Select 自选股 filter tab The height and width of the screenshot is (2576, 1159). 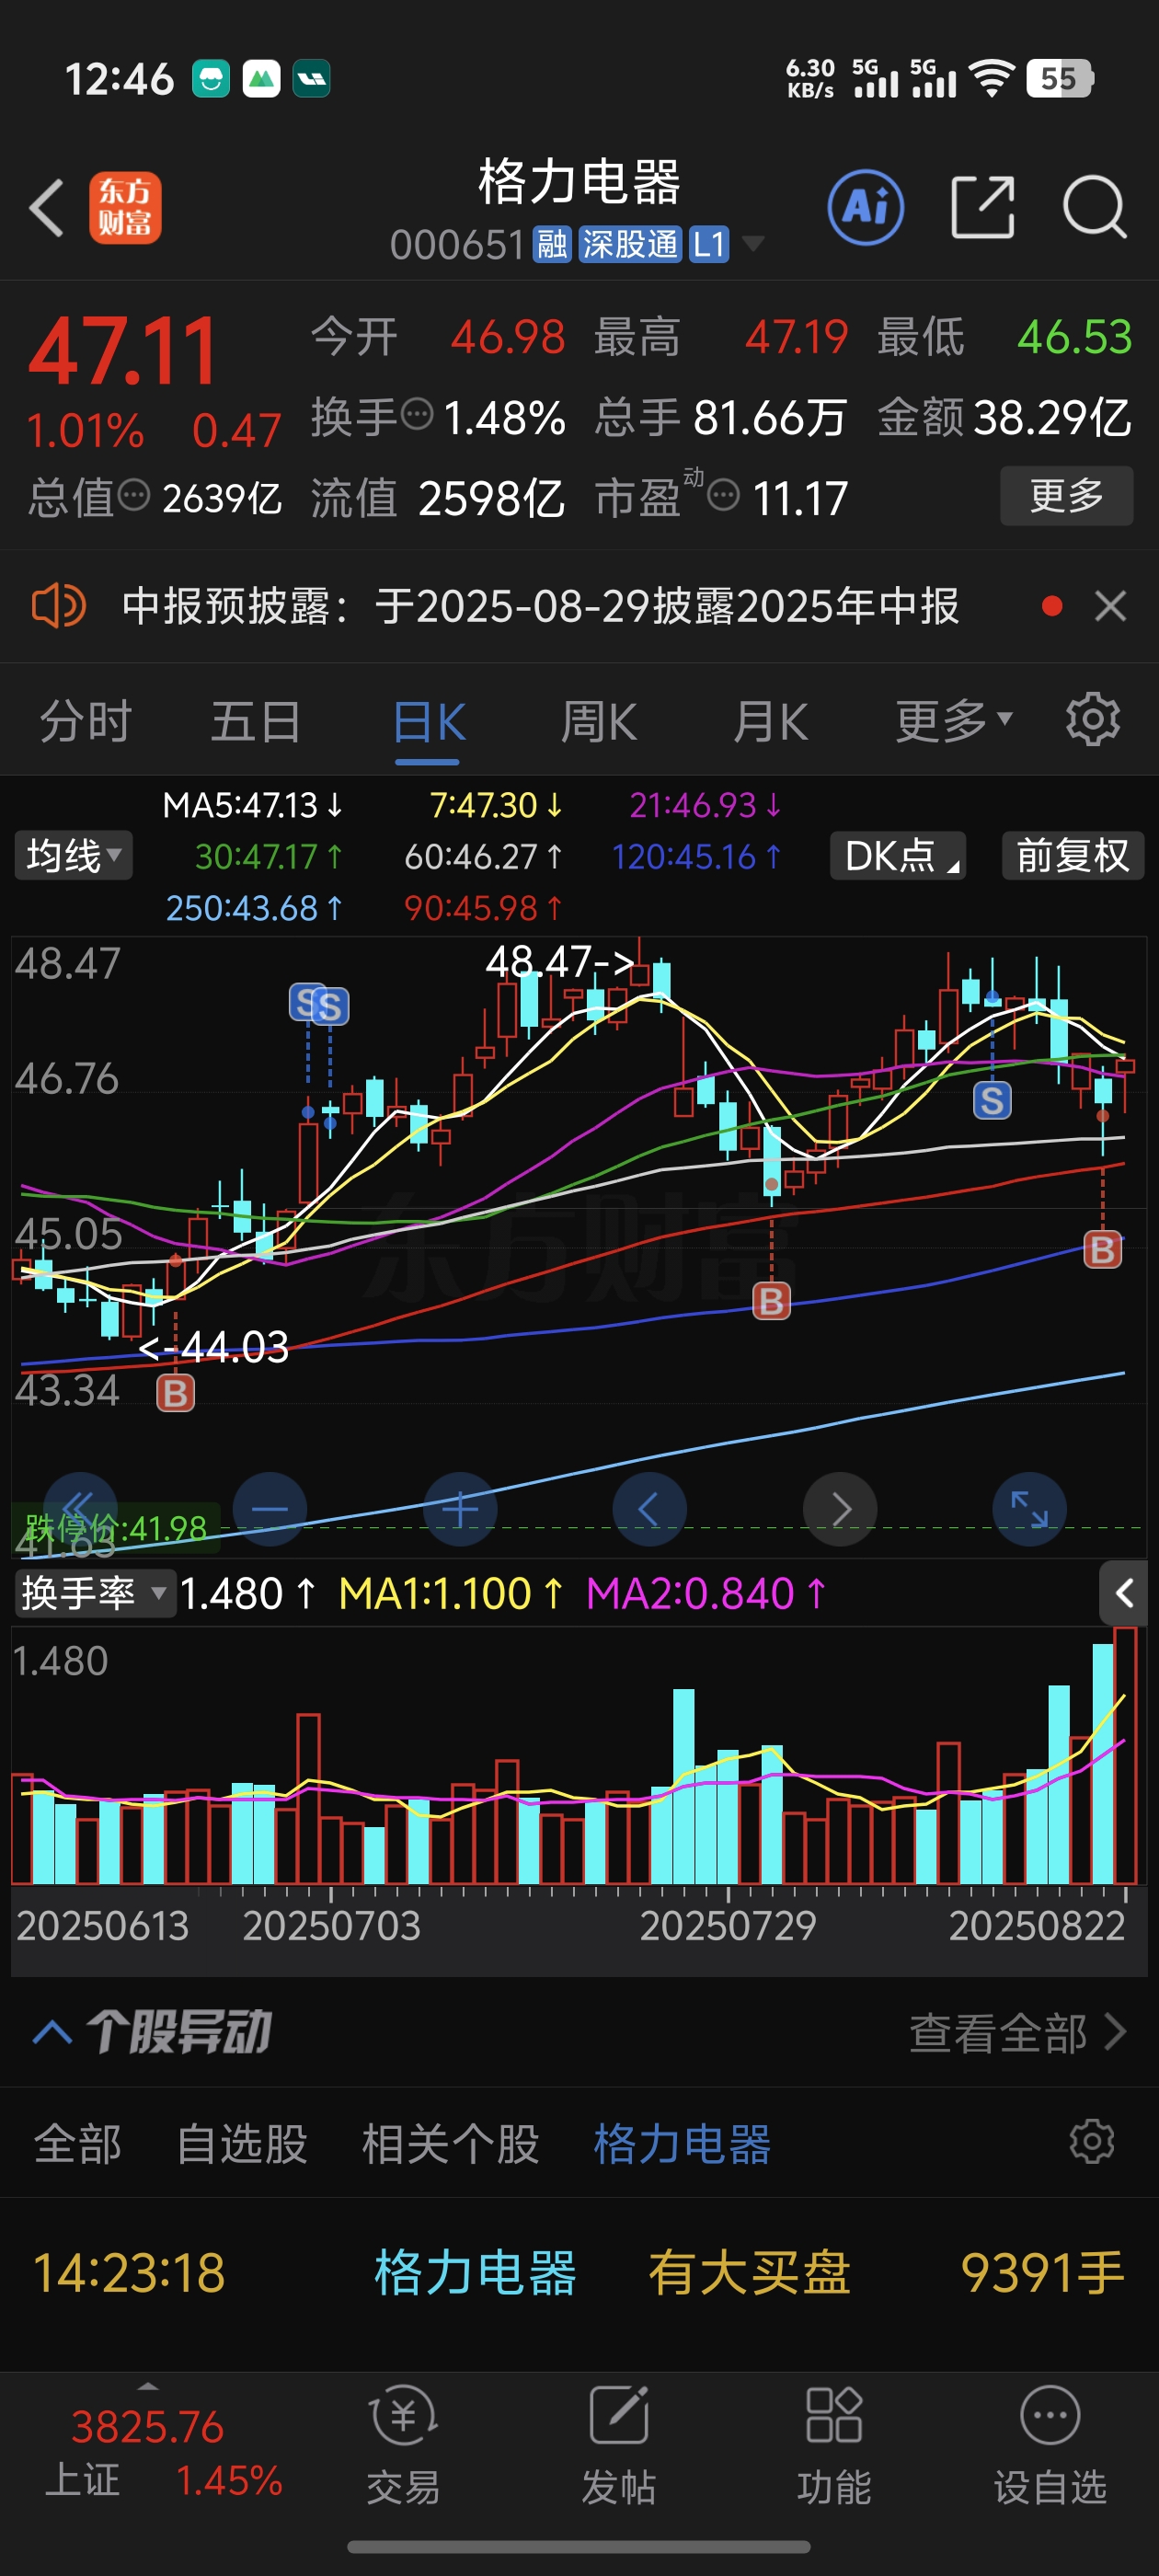pos(242,2144)
